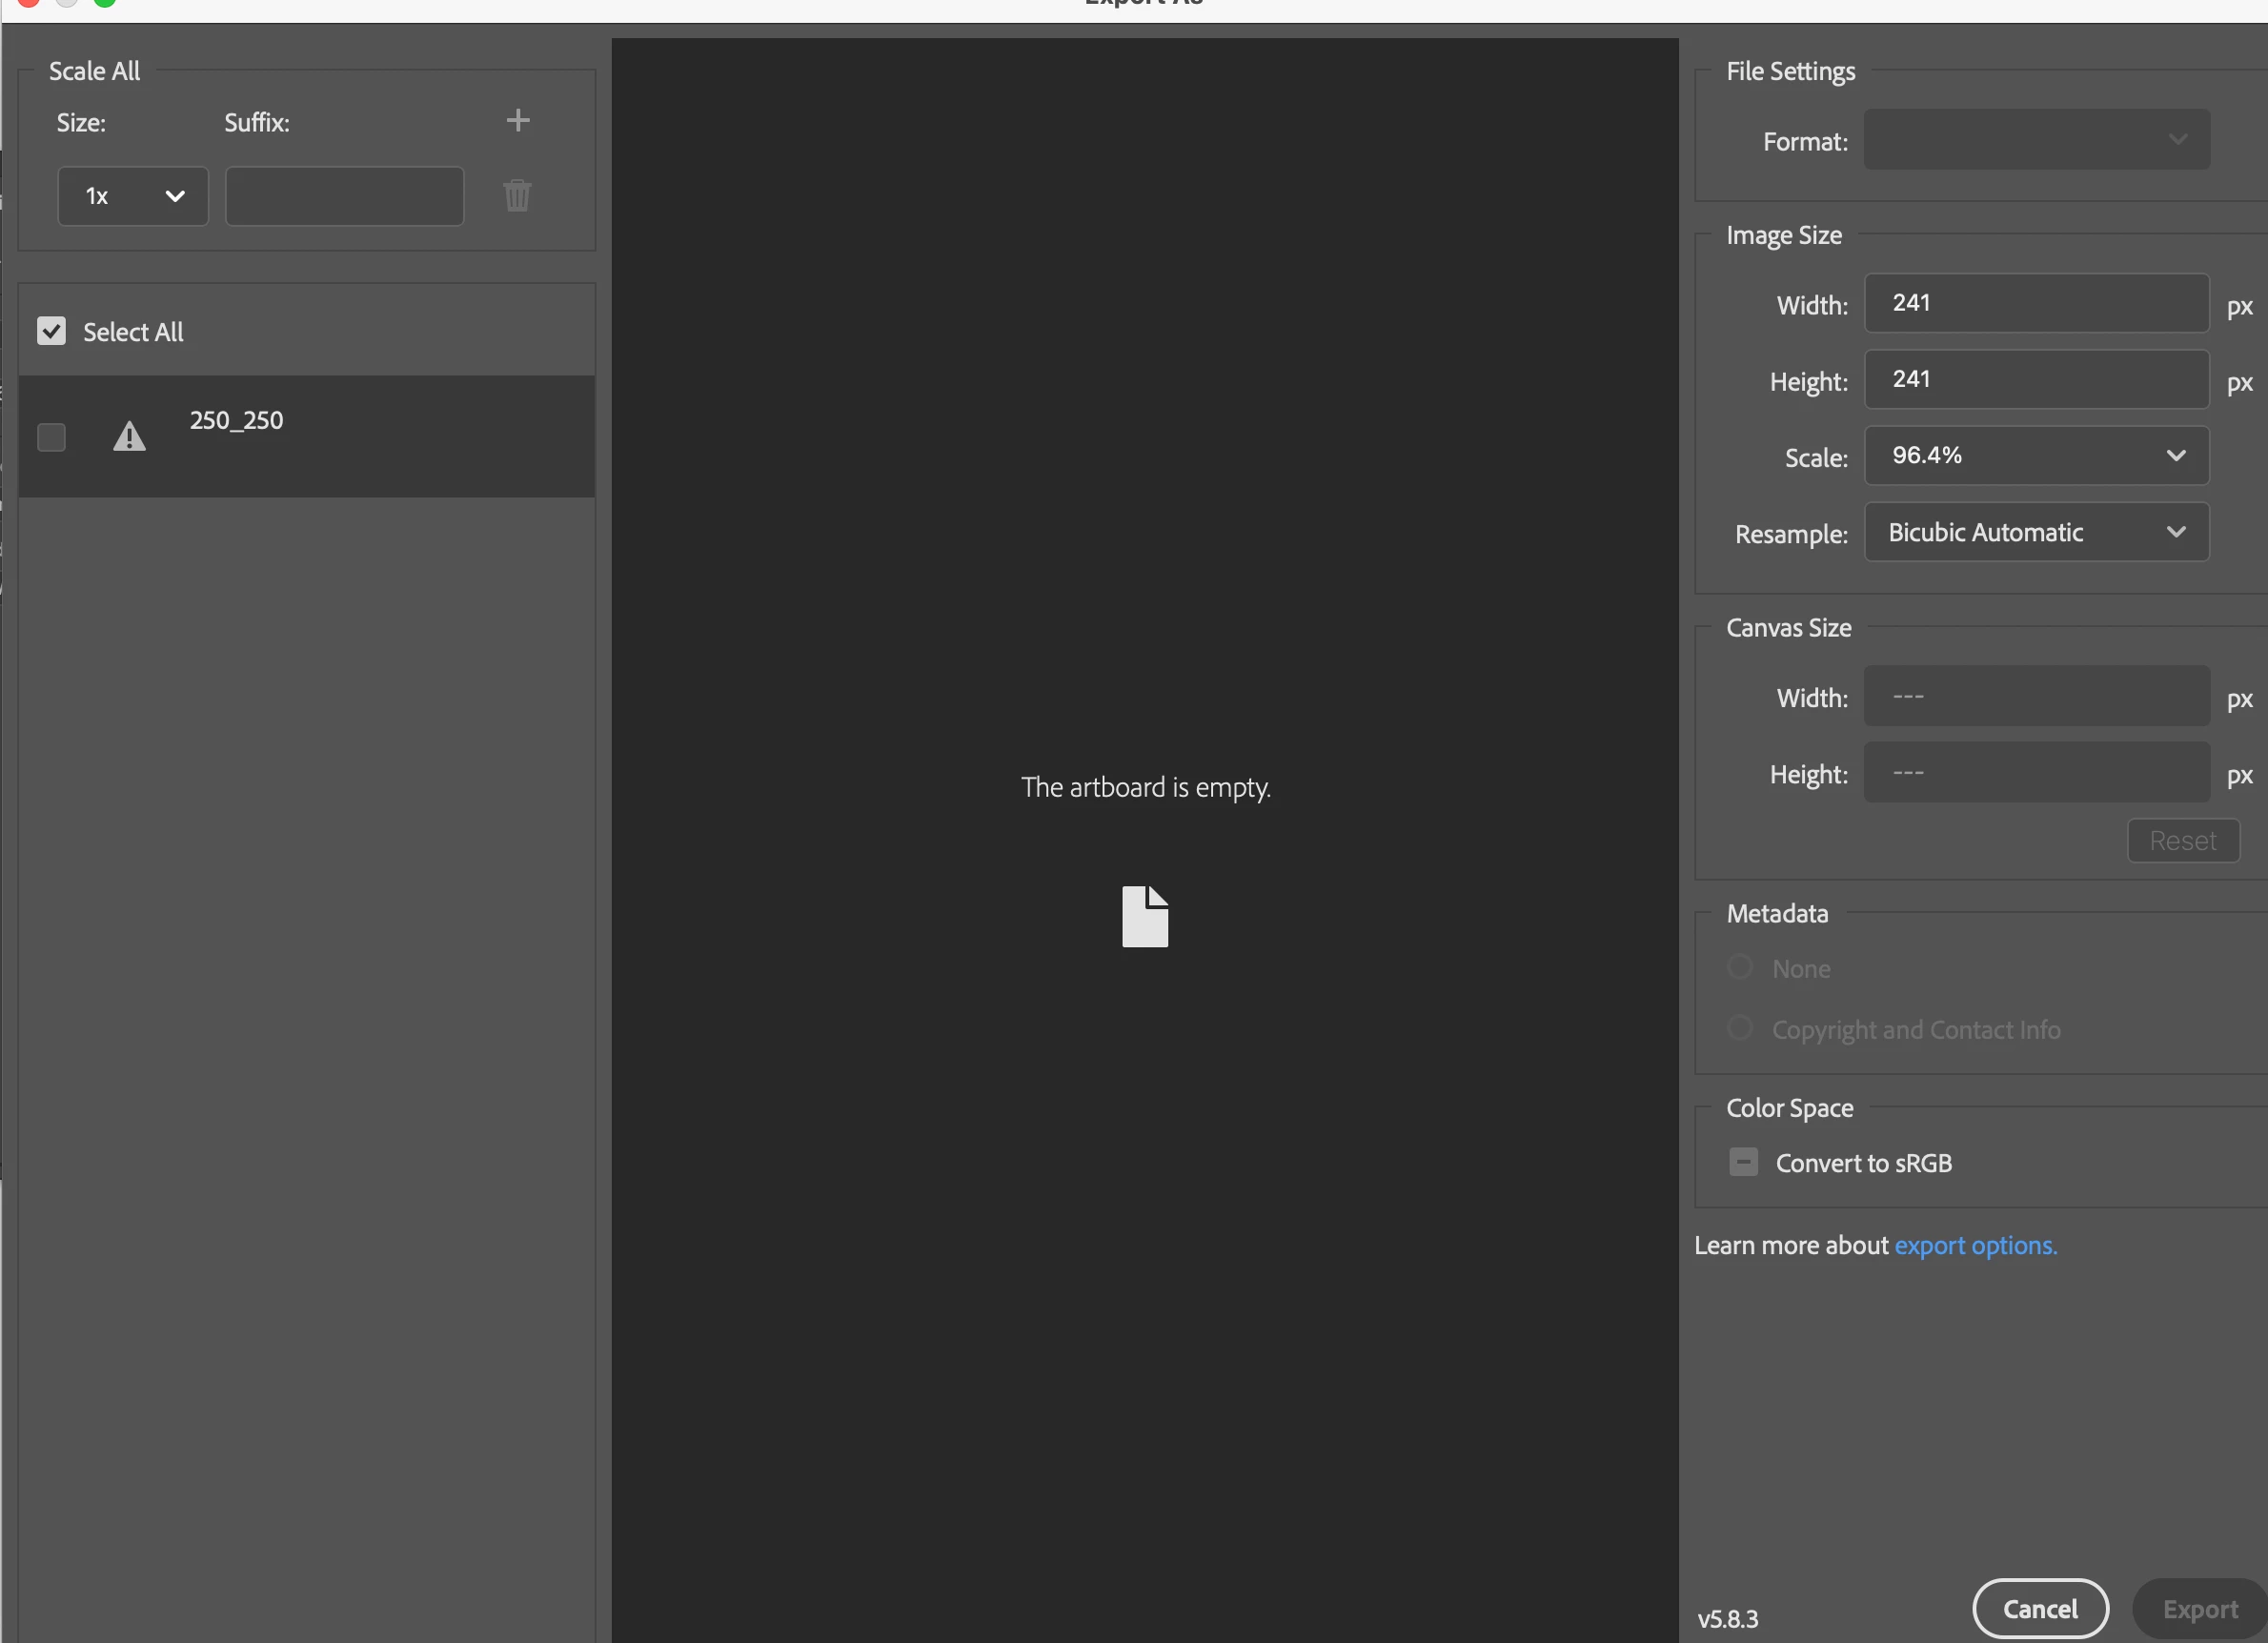This screenshot has width=2268, height=1643.
Task: Click the plus icon to add scale size
Action: (x=517, y=121)
